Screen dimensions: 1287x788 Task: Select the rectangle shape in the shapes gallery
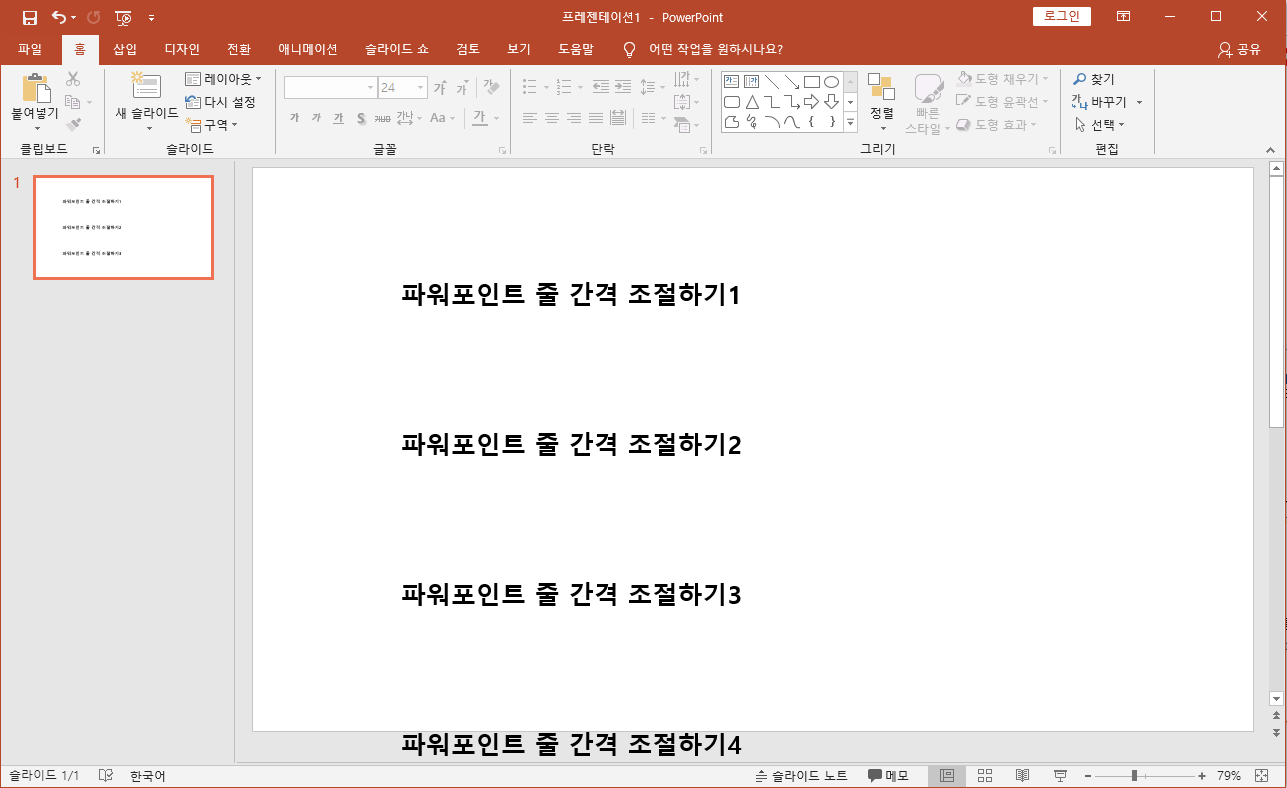[x=811, y=82]
